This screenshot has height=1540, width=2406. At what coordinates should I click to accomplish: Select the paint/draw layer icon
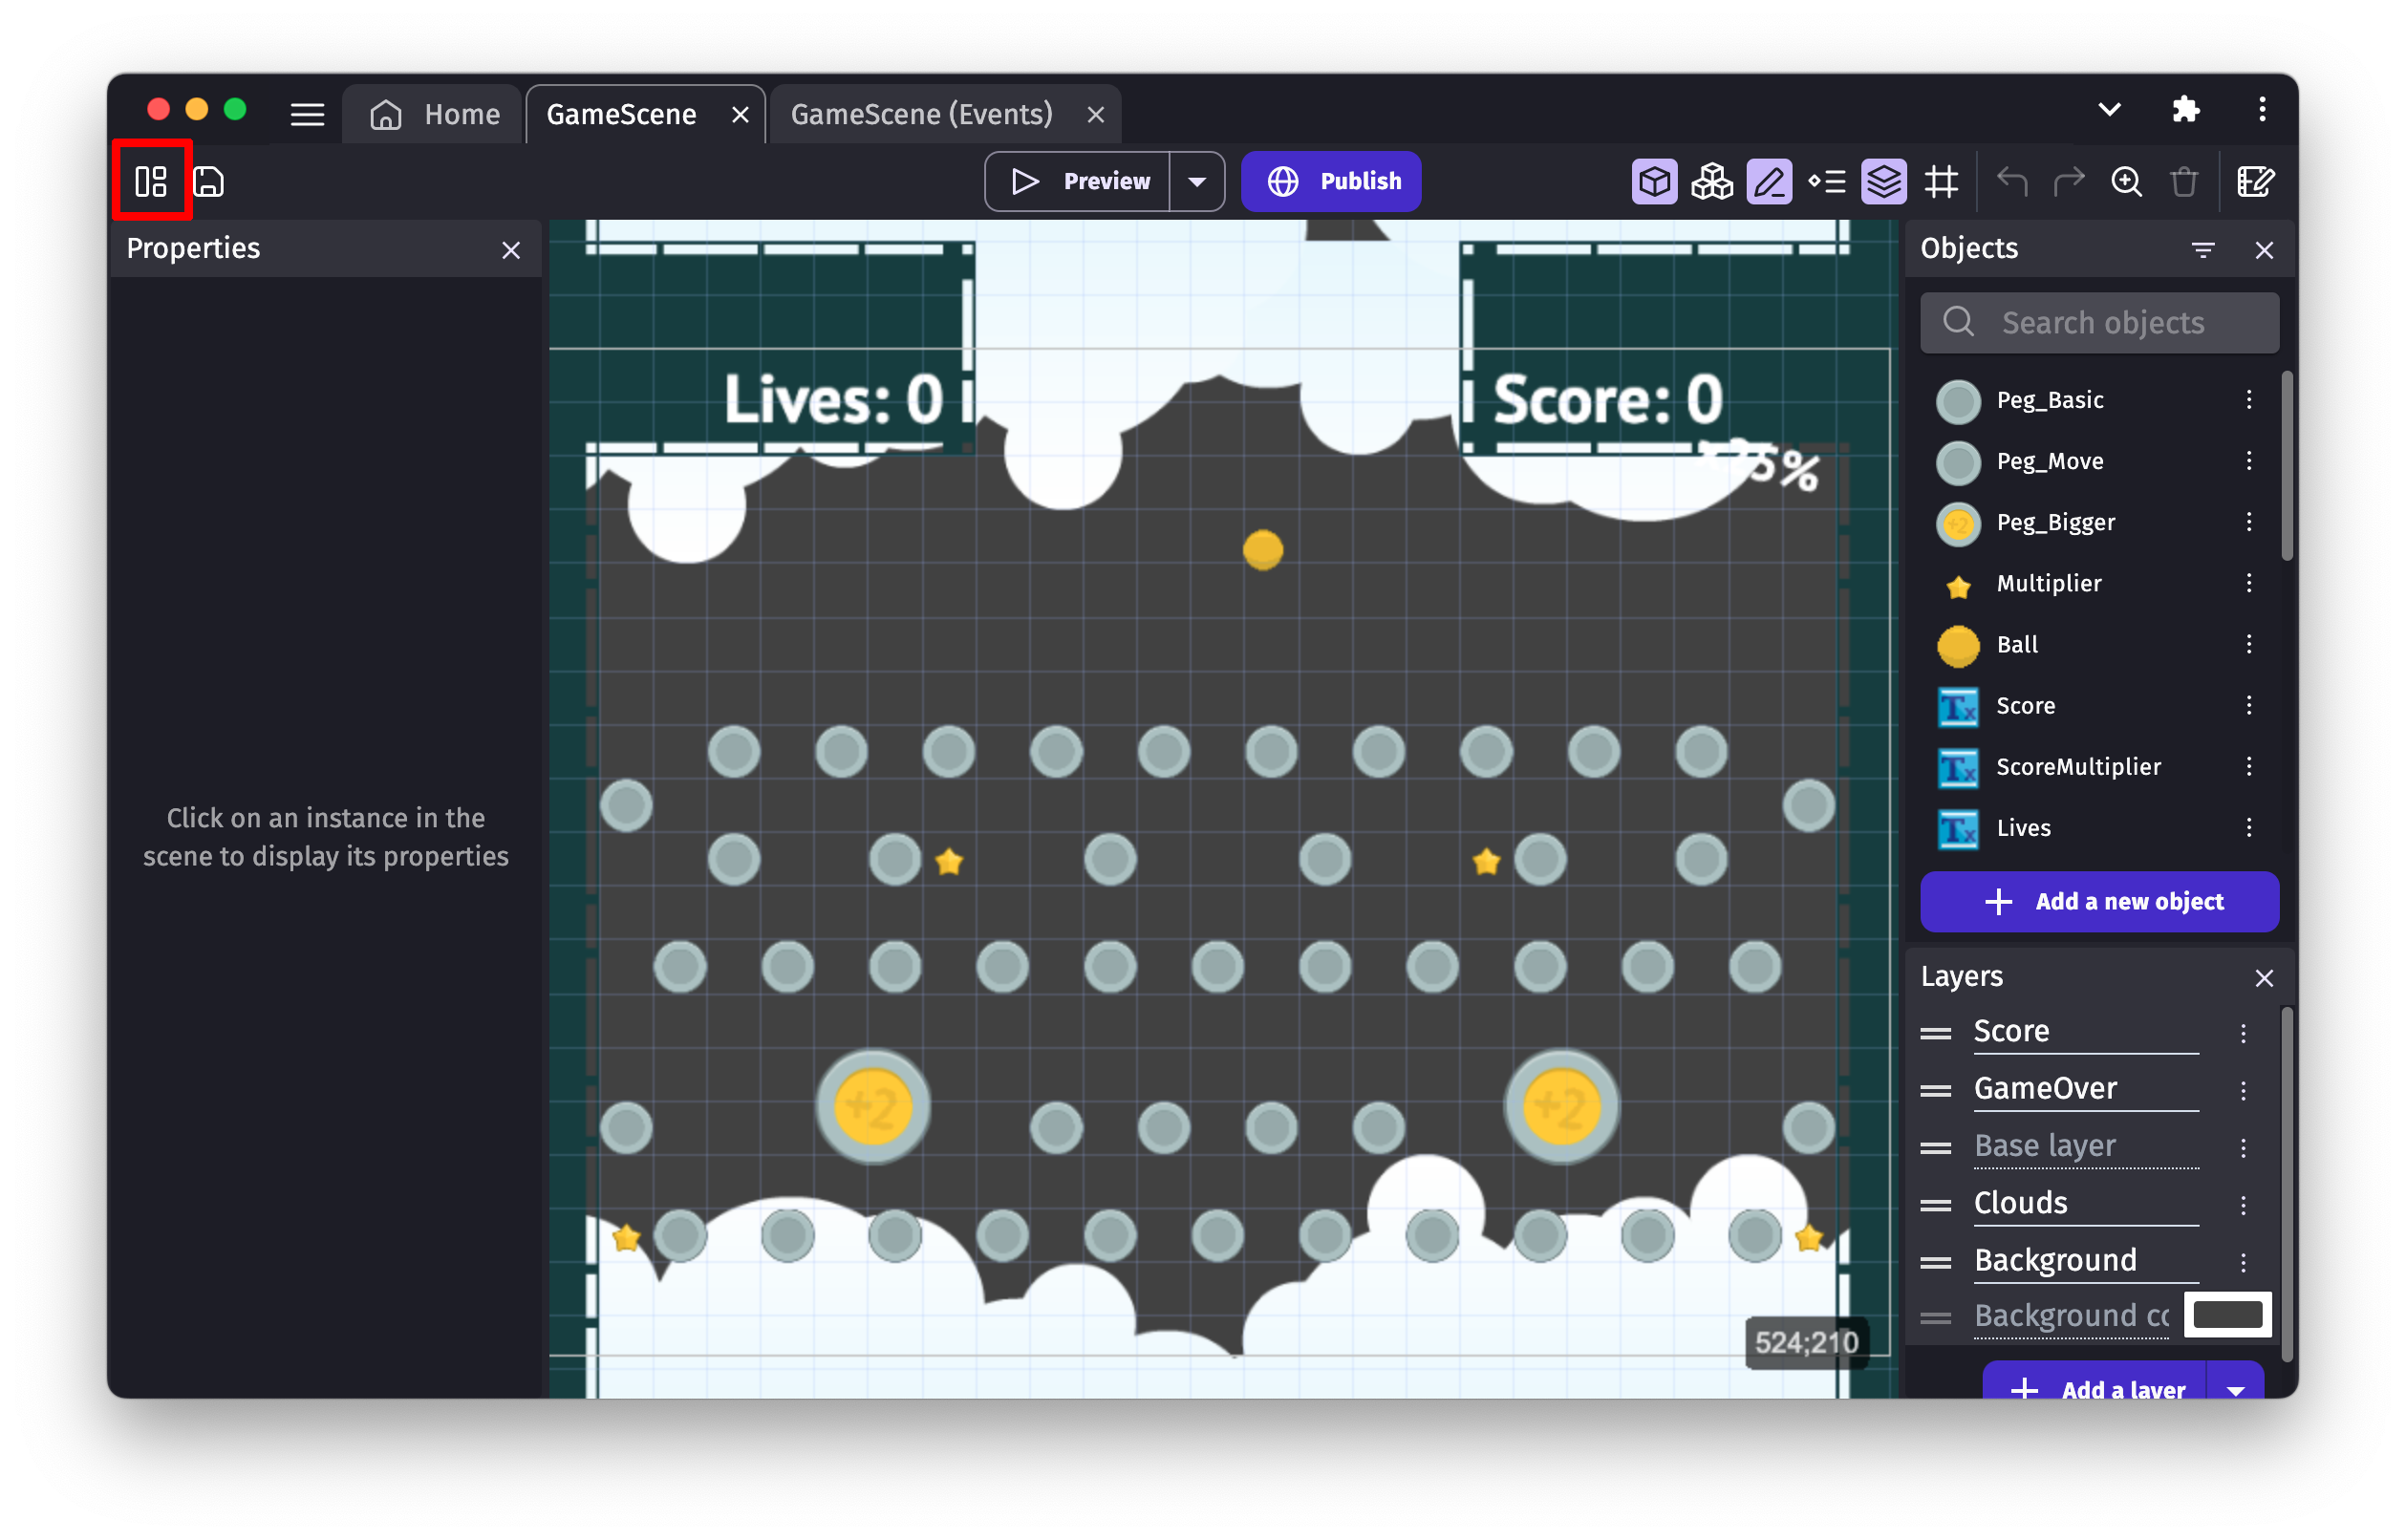[1770, 182]
